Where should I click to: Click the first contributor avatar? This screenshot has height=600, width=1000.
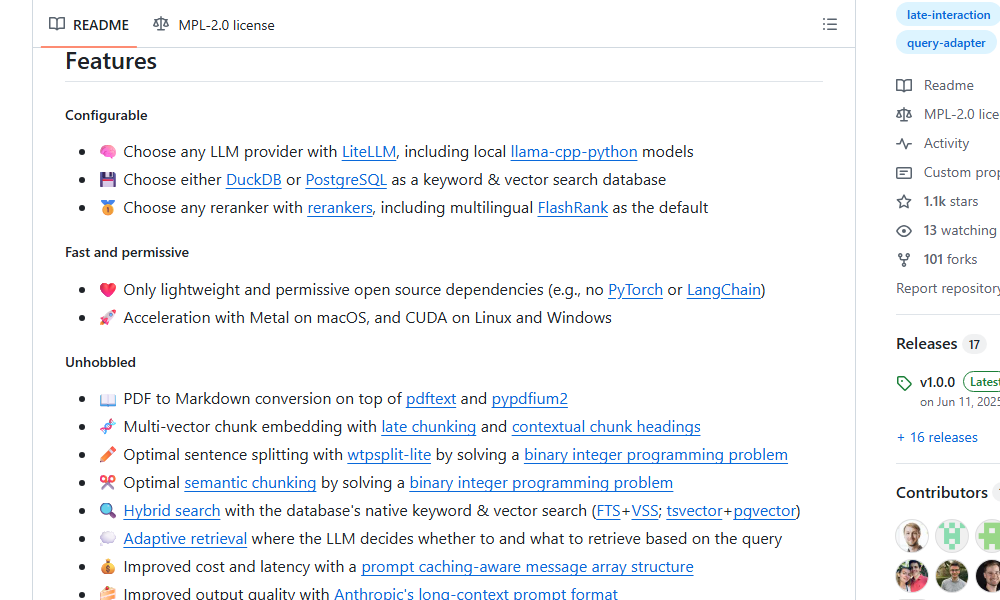pos(912,536)
